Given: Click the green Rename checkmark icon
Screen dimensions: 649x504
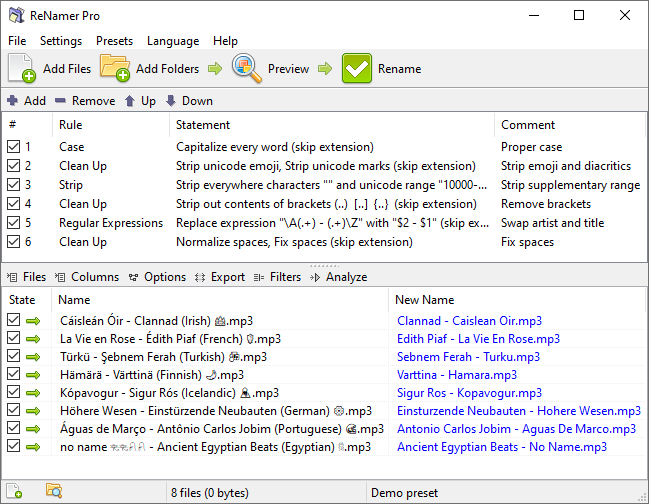Looking at the screenshot, I should tap(356, 69).
